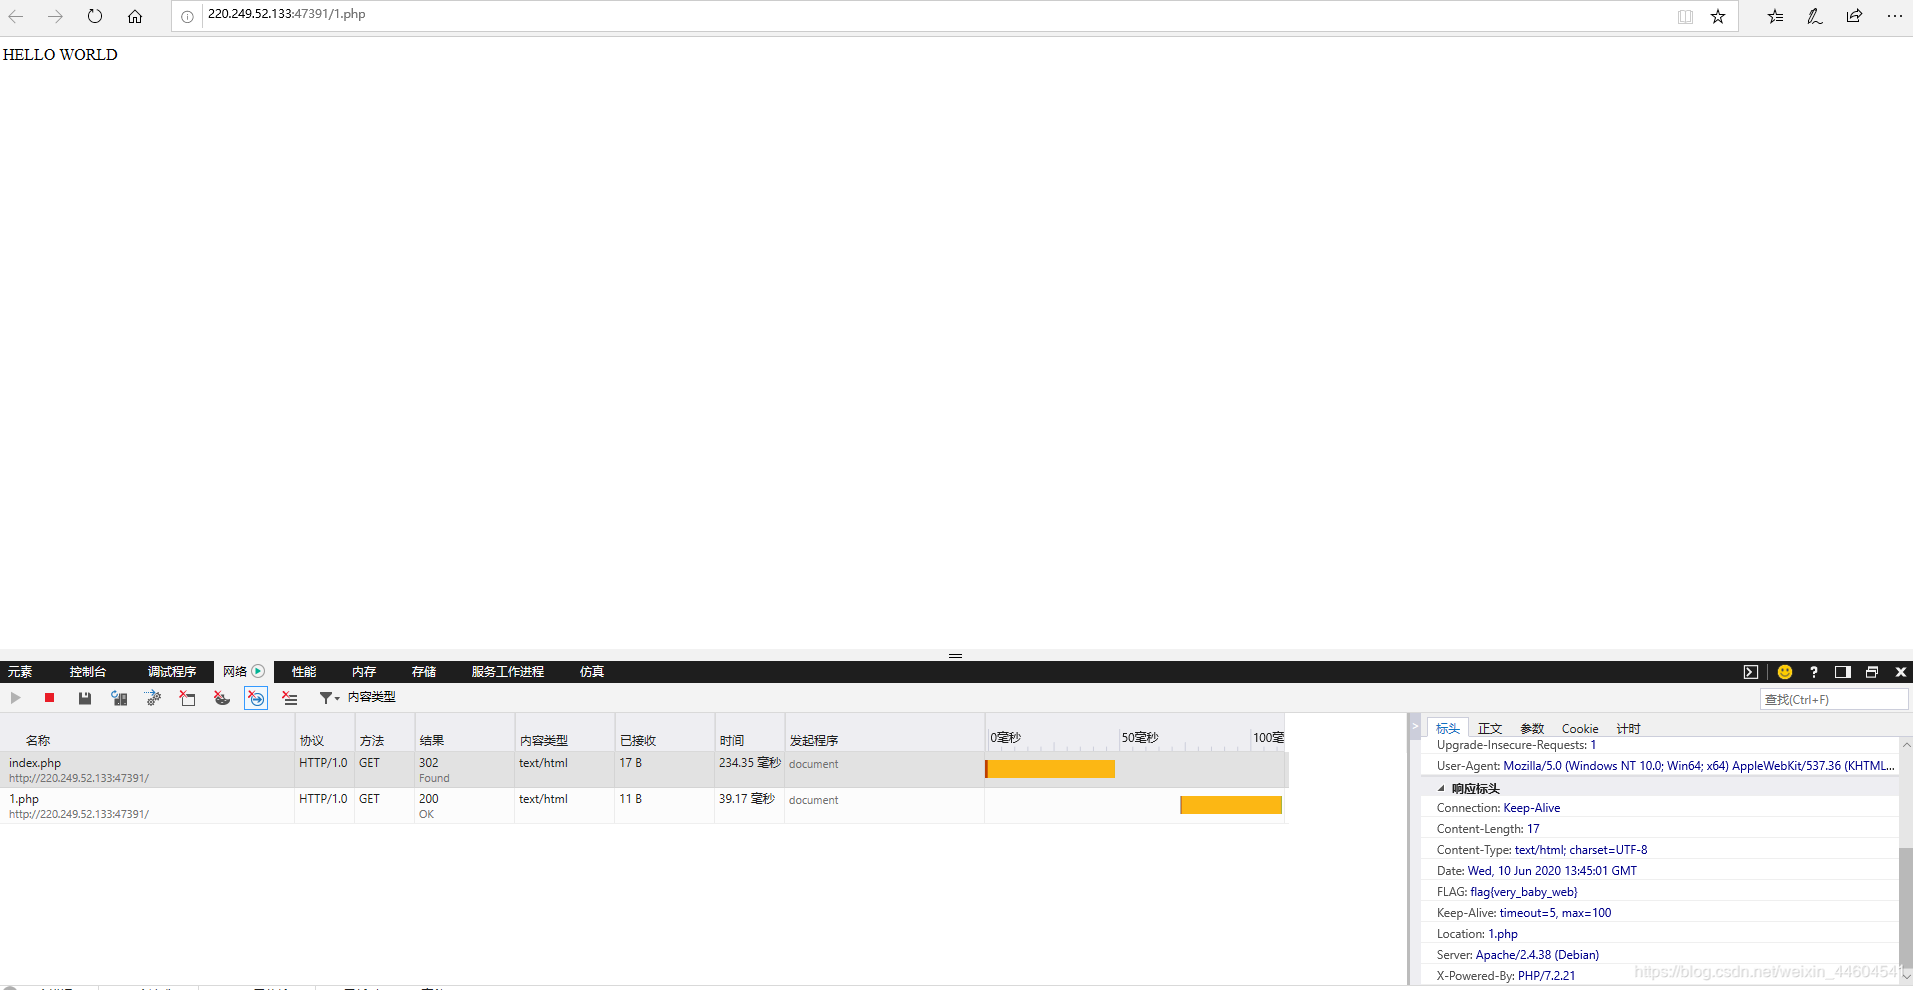Export captured traffic as HAR save icon
Image resolution: width=1913 pixels, height=990 pixels.
click(85, 698)
